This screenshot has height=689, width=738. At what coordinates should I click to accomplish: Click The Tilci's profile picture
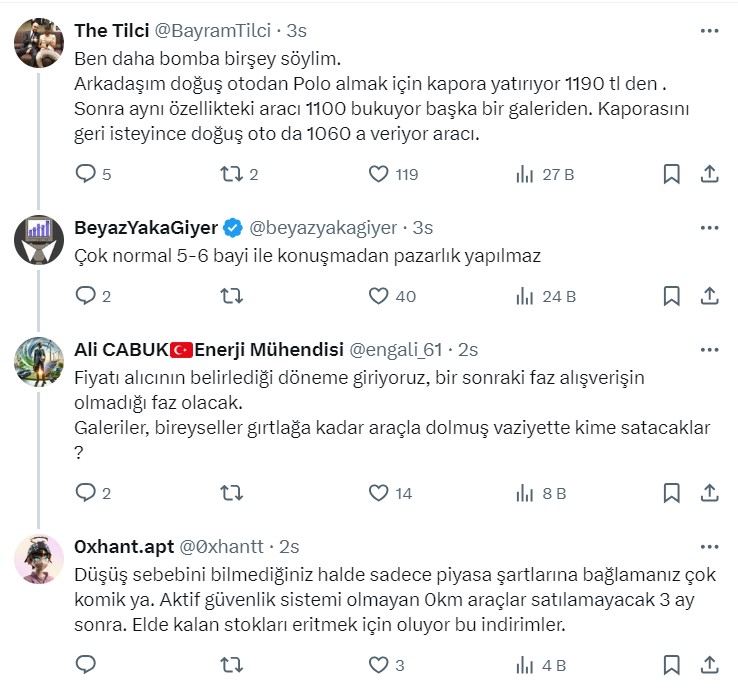coord(39,42)
